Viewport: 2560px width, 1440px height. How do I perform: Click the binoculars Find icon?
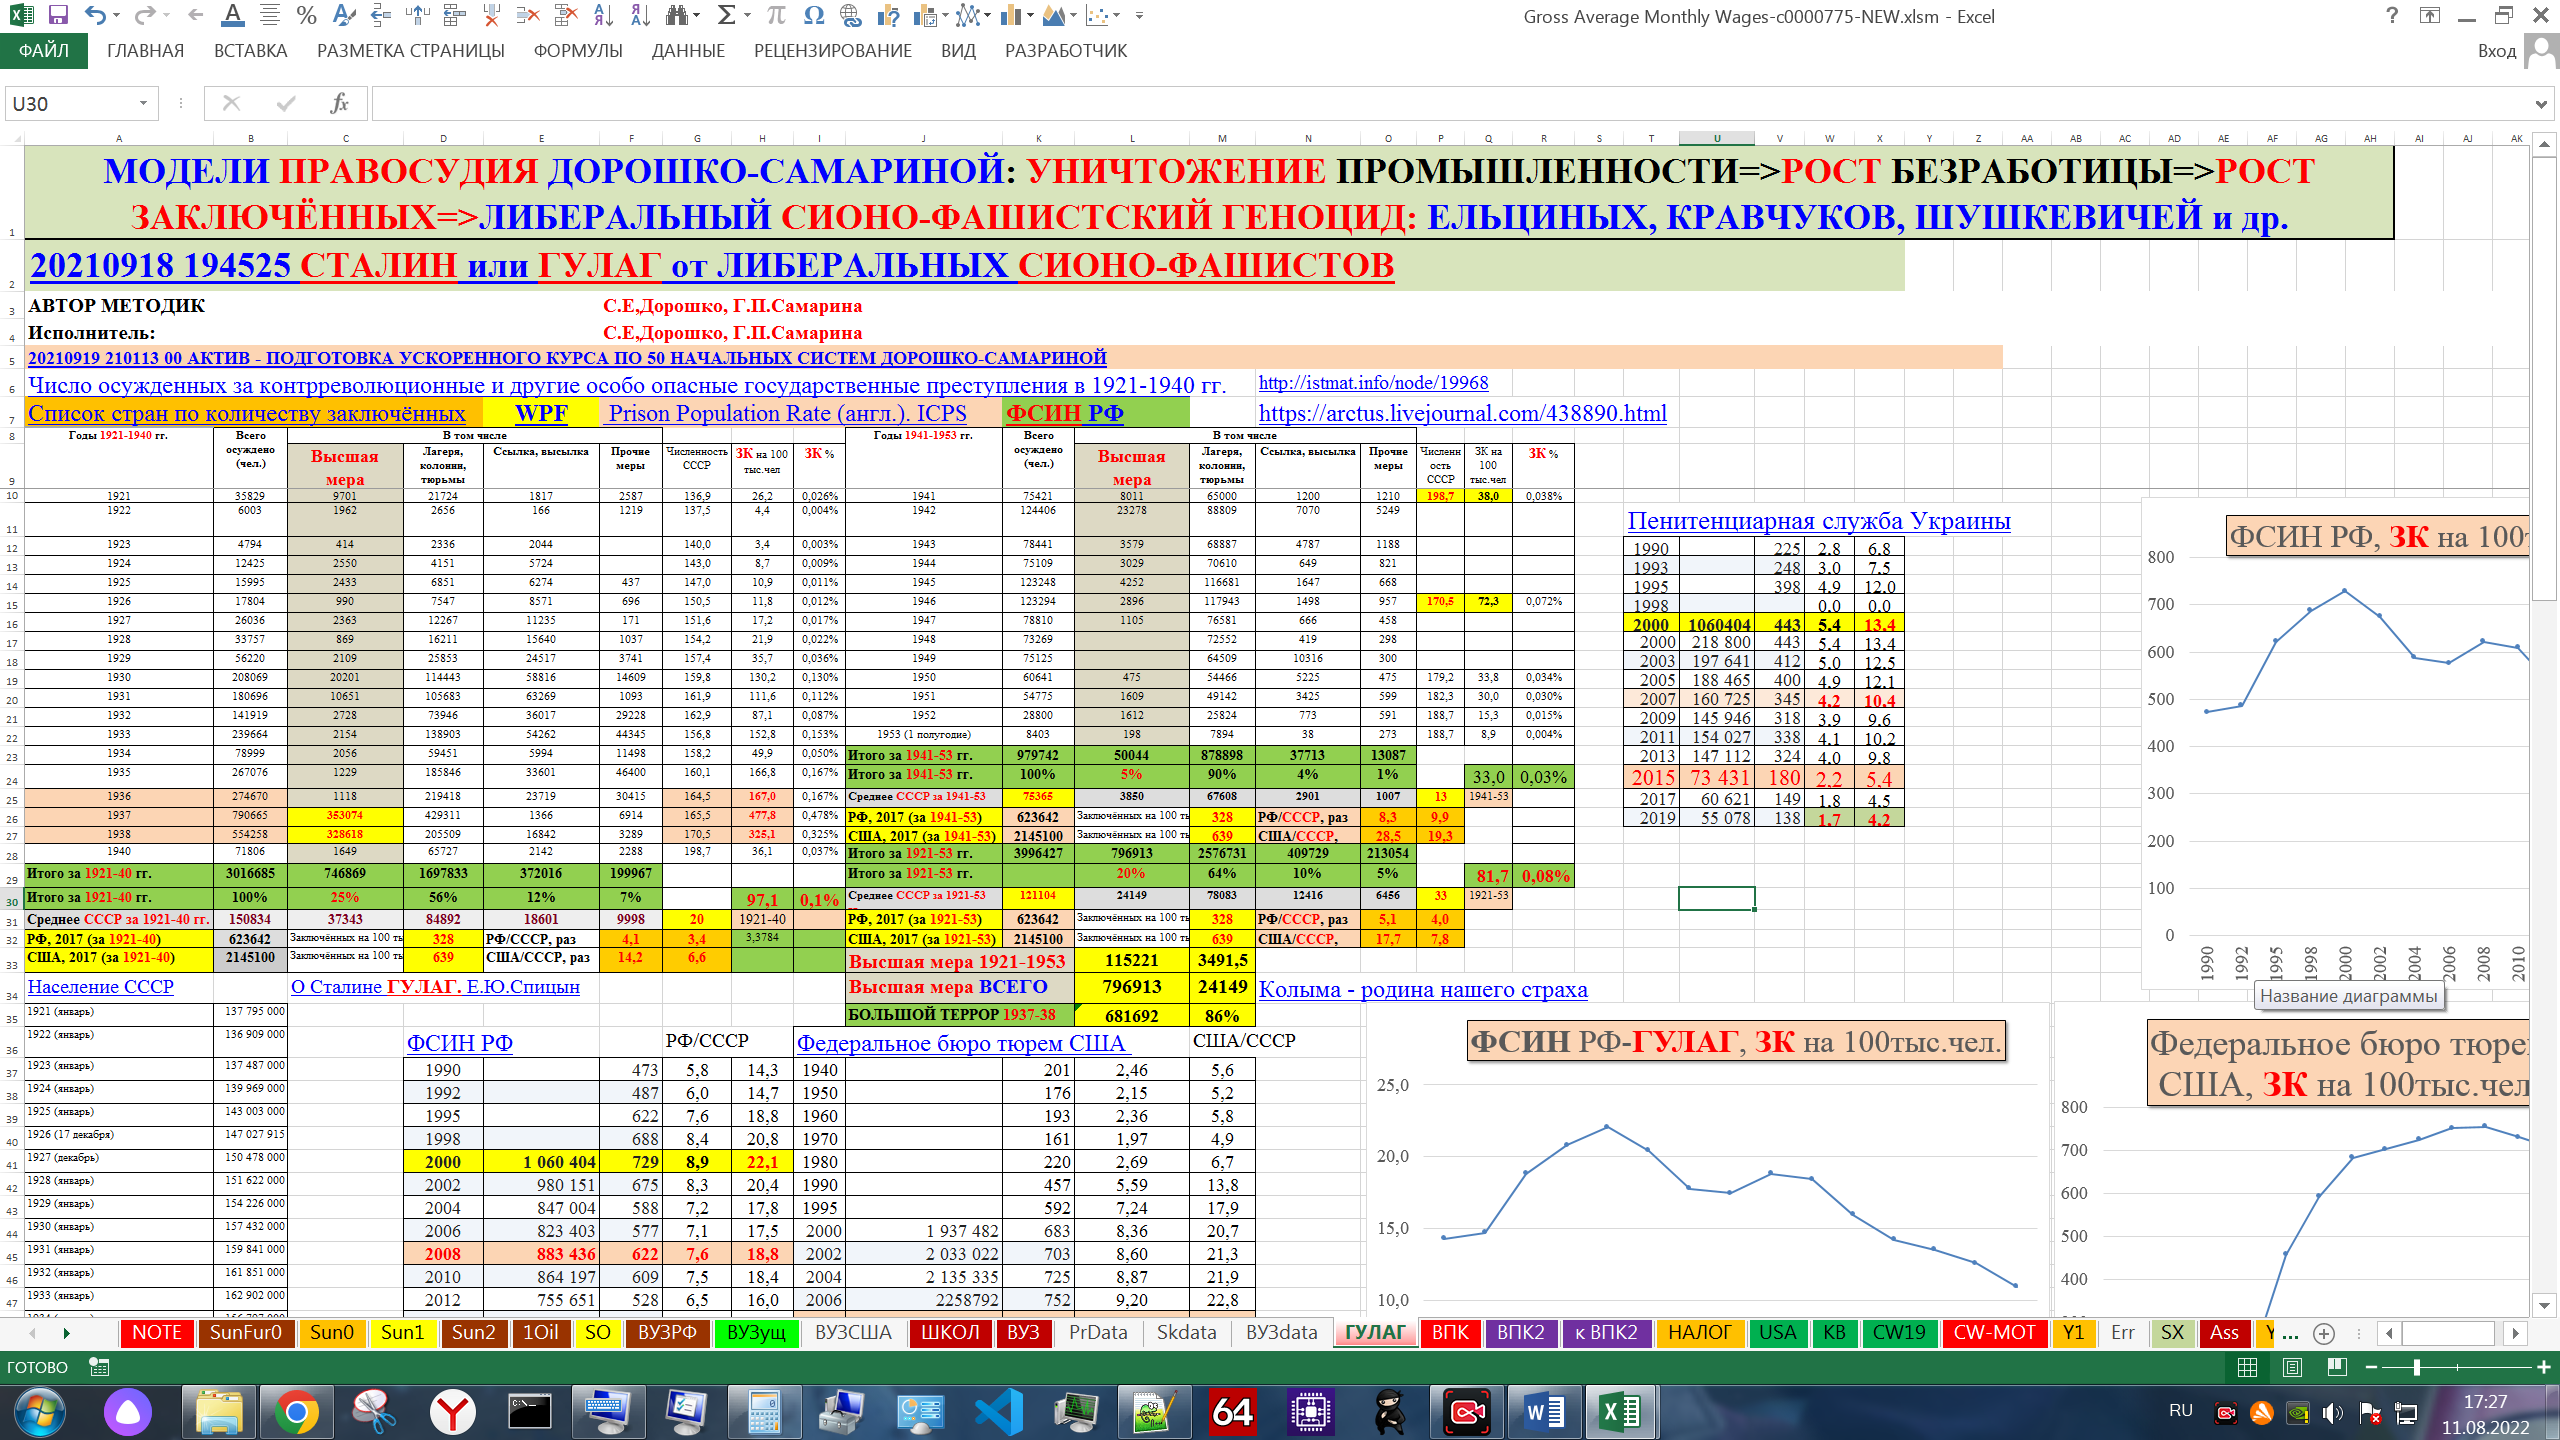(x=679, y=16)
